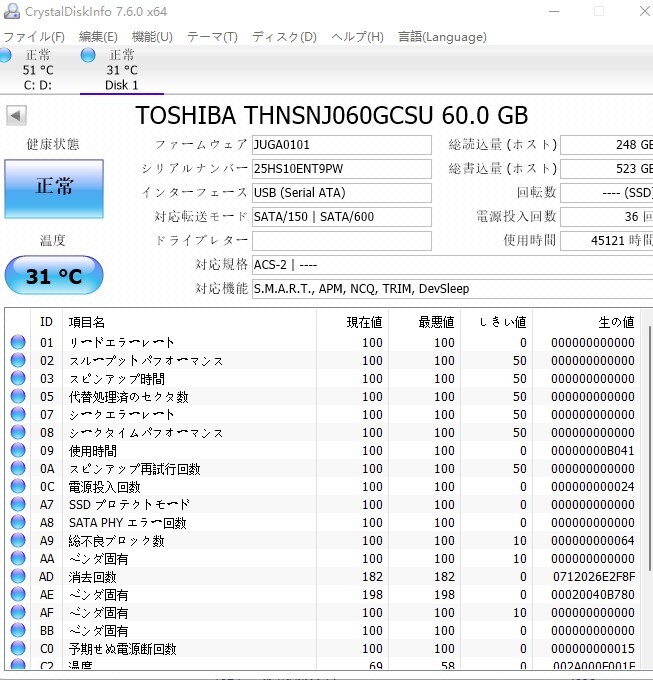Select raw value 000000000015 in row C0

click(x=593, y=649)
